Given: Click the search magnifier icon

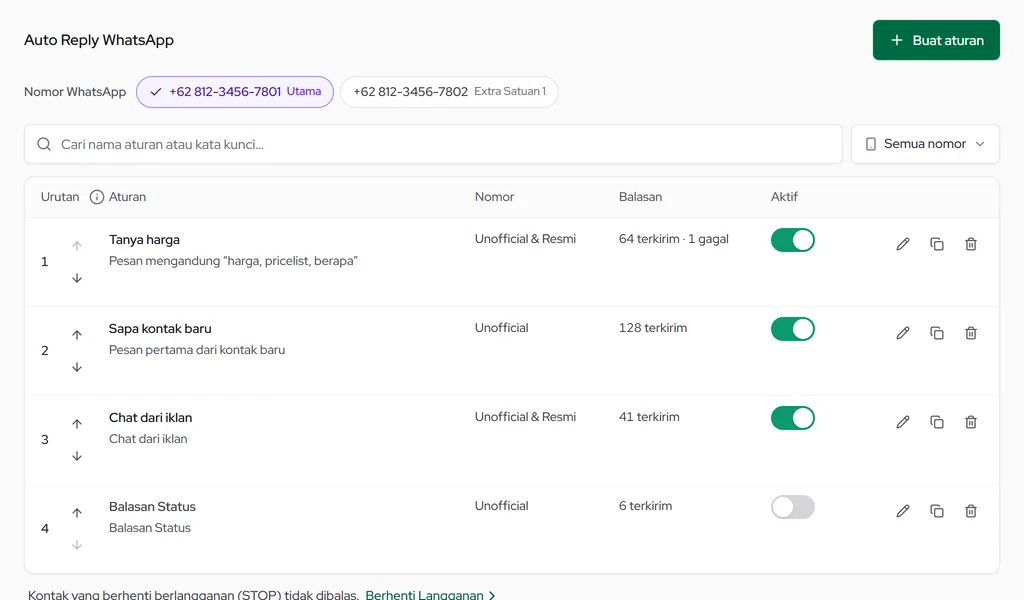Looking at the screenshot, I should [x=44, y=144].
